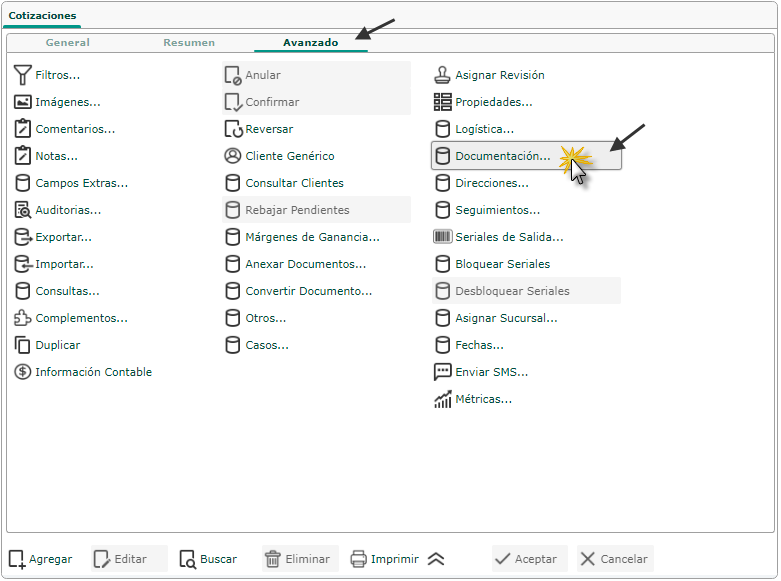Click the Confirmar checkmark document icon
Image resolution: width=781 pixels, height=581 pixels.
point(233,102)
